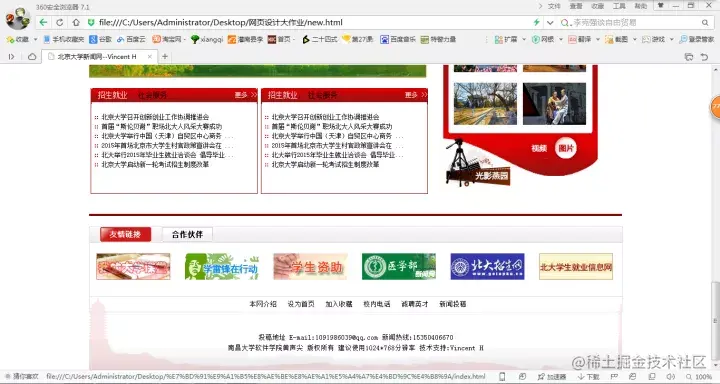
Task: Expand the 游戏 games dropdown
Action: pyautogui.click(x=671, y=40)
